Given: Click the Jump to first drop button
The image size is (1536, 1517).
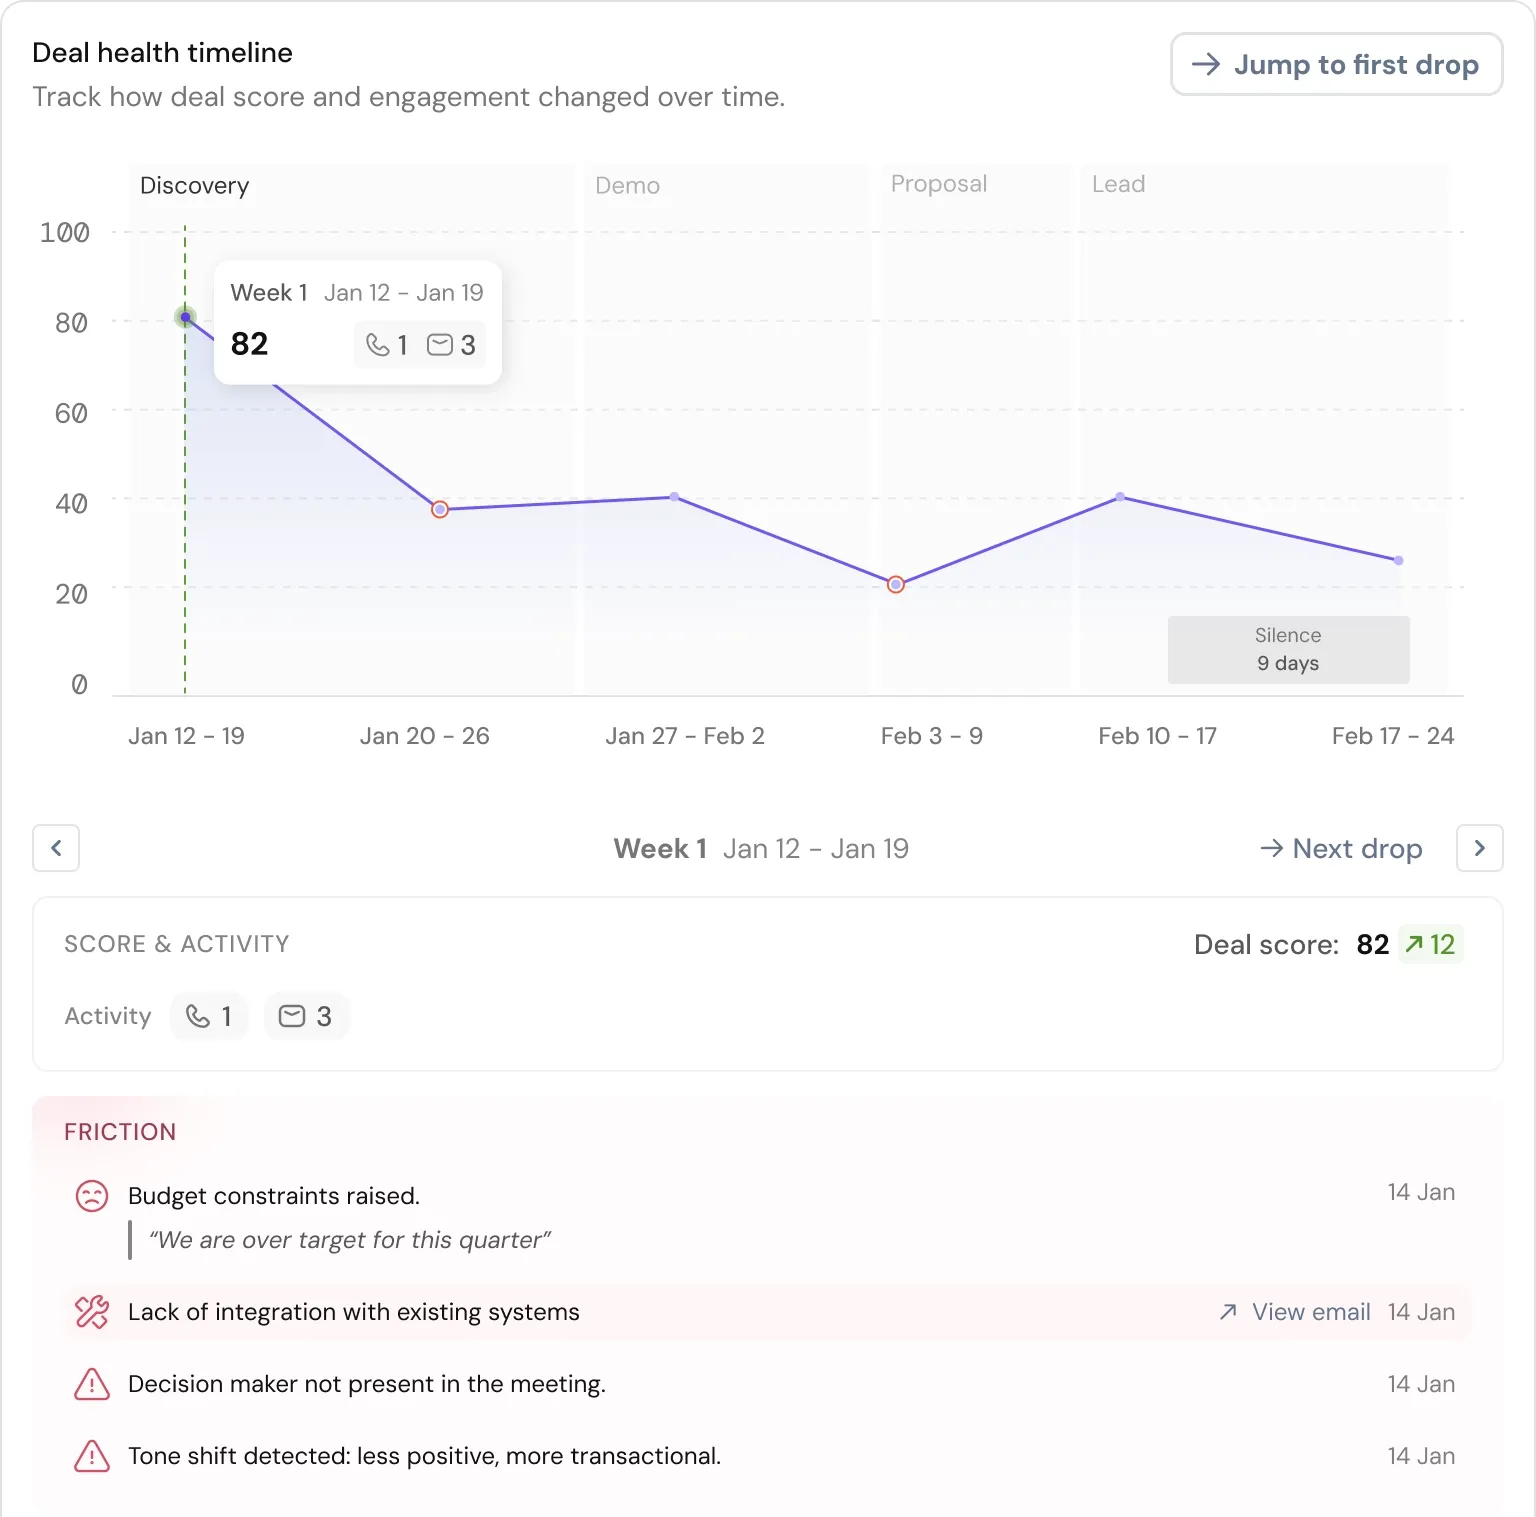Looking at the screenshot, I should 1336,64.
